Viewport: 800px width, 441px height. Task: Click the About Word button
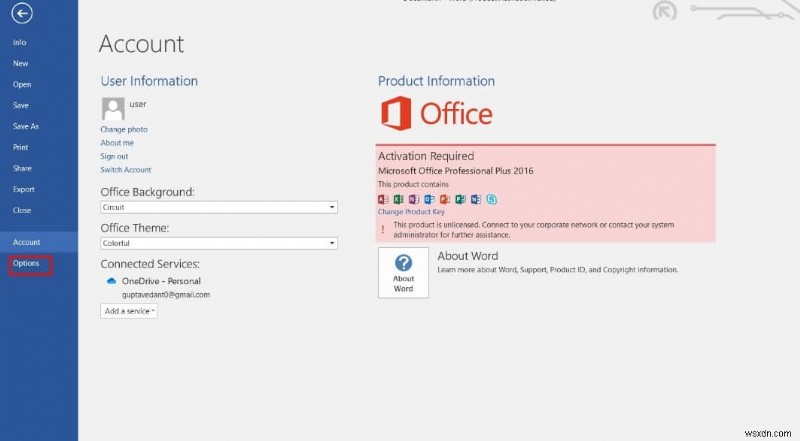tap(403, 273)
